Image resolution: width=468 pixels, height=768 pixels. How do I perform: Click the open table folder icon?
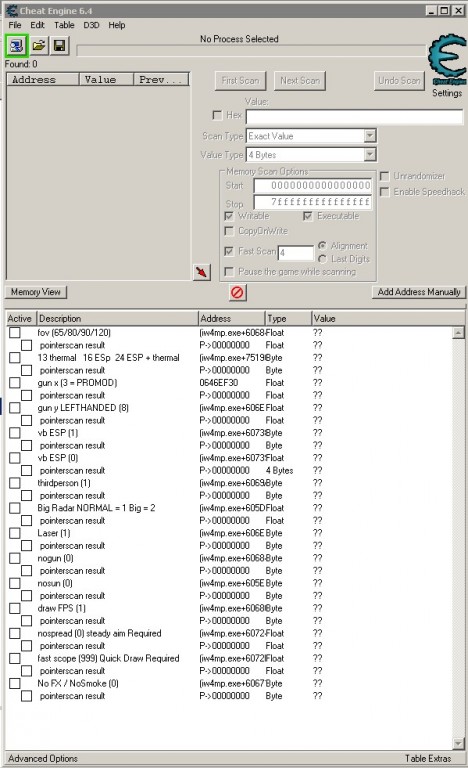coord(39,47)
